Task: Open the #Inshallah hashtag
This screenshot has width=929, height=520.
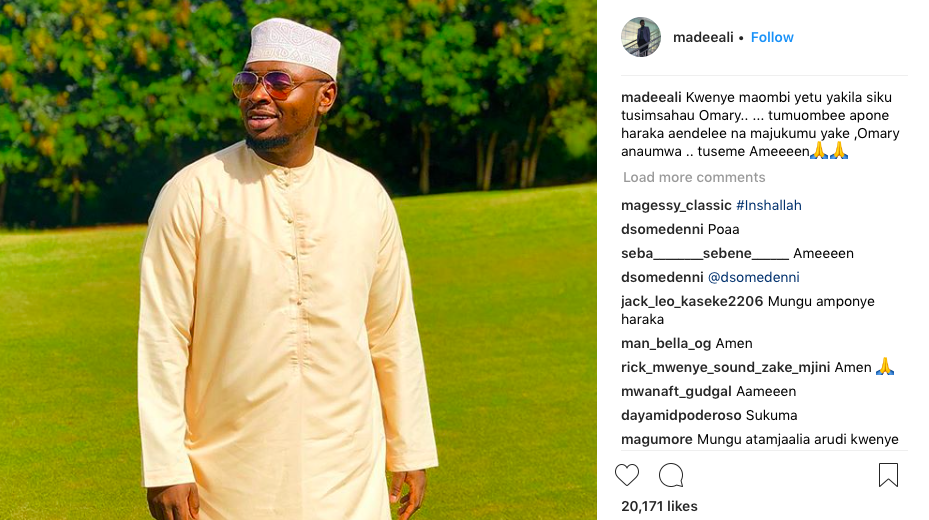Action: 768,206
